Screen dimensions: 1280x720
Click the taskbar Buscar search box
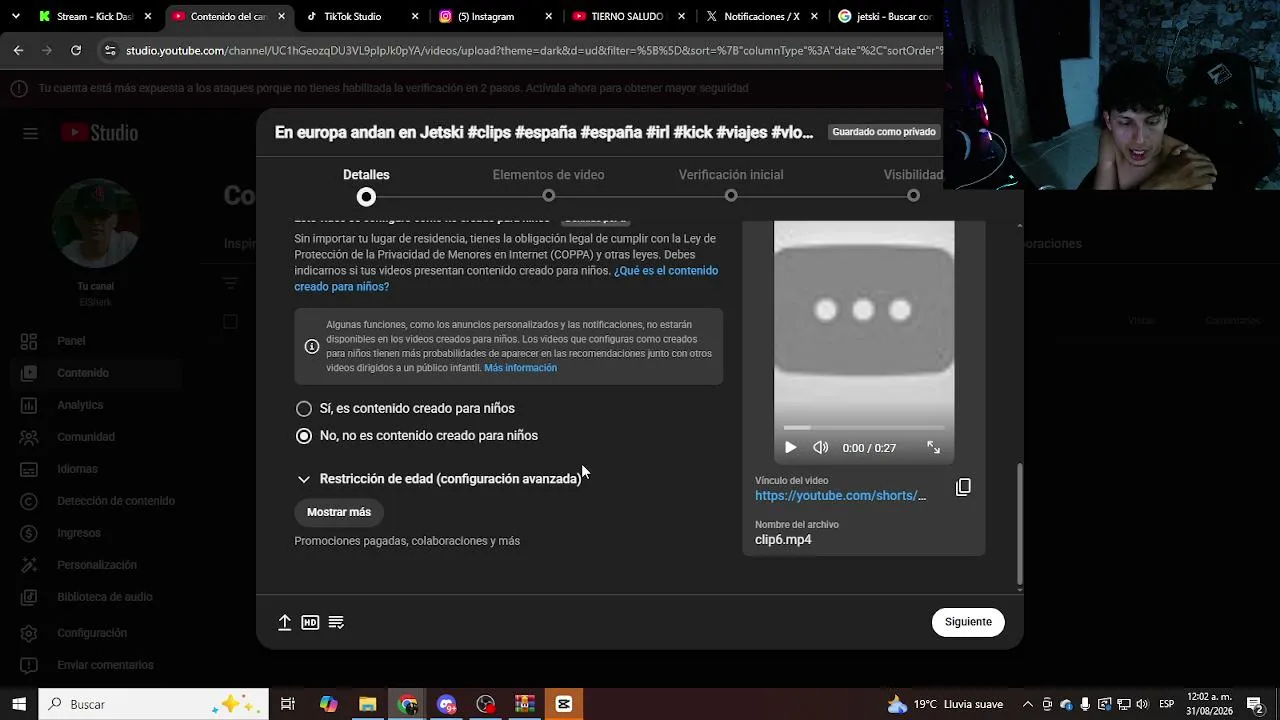(x=153, y=704)
